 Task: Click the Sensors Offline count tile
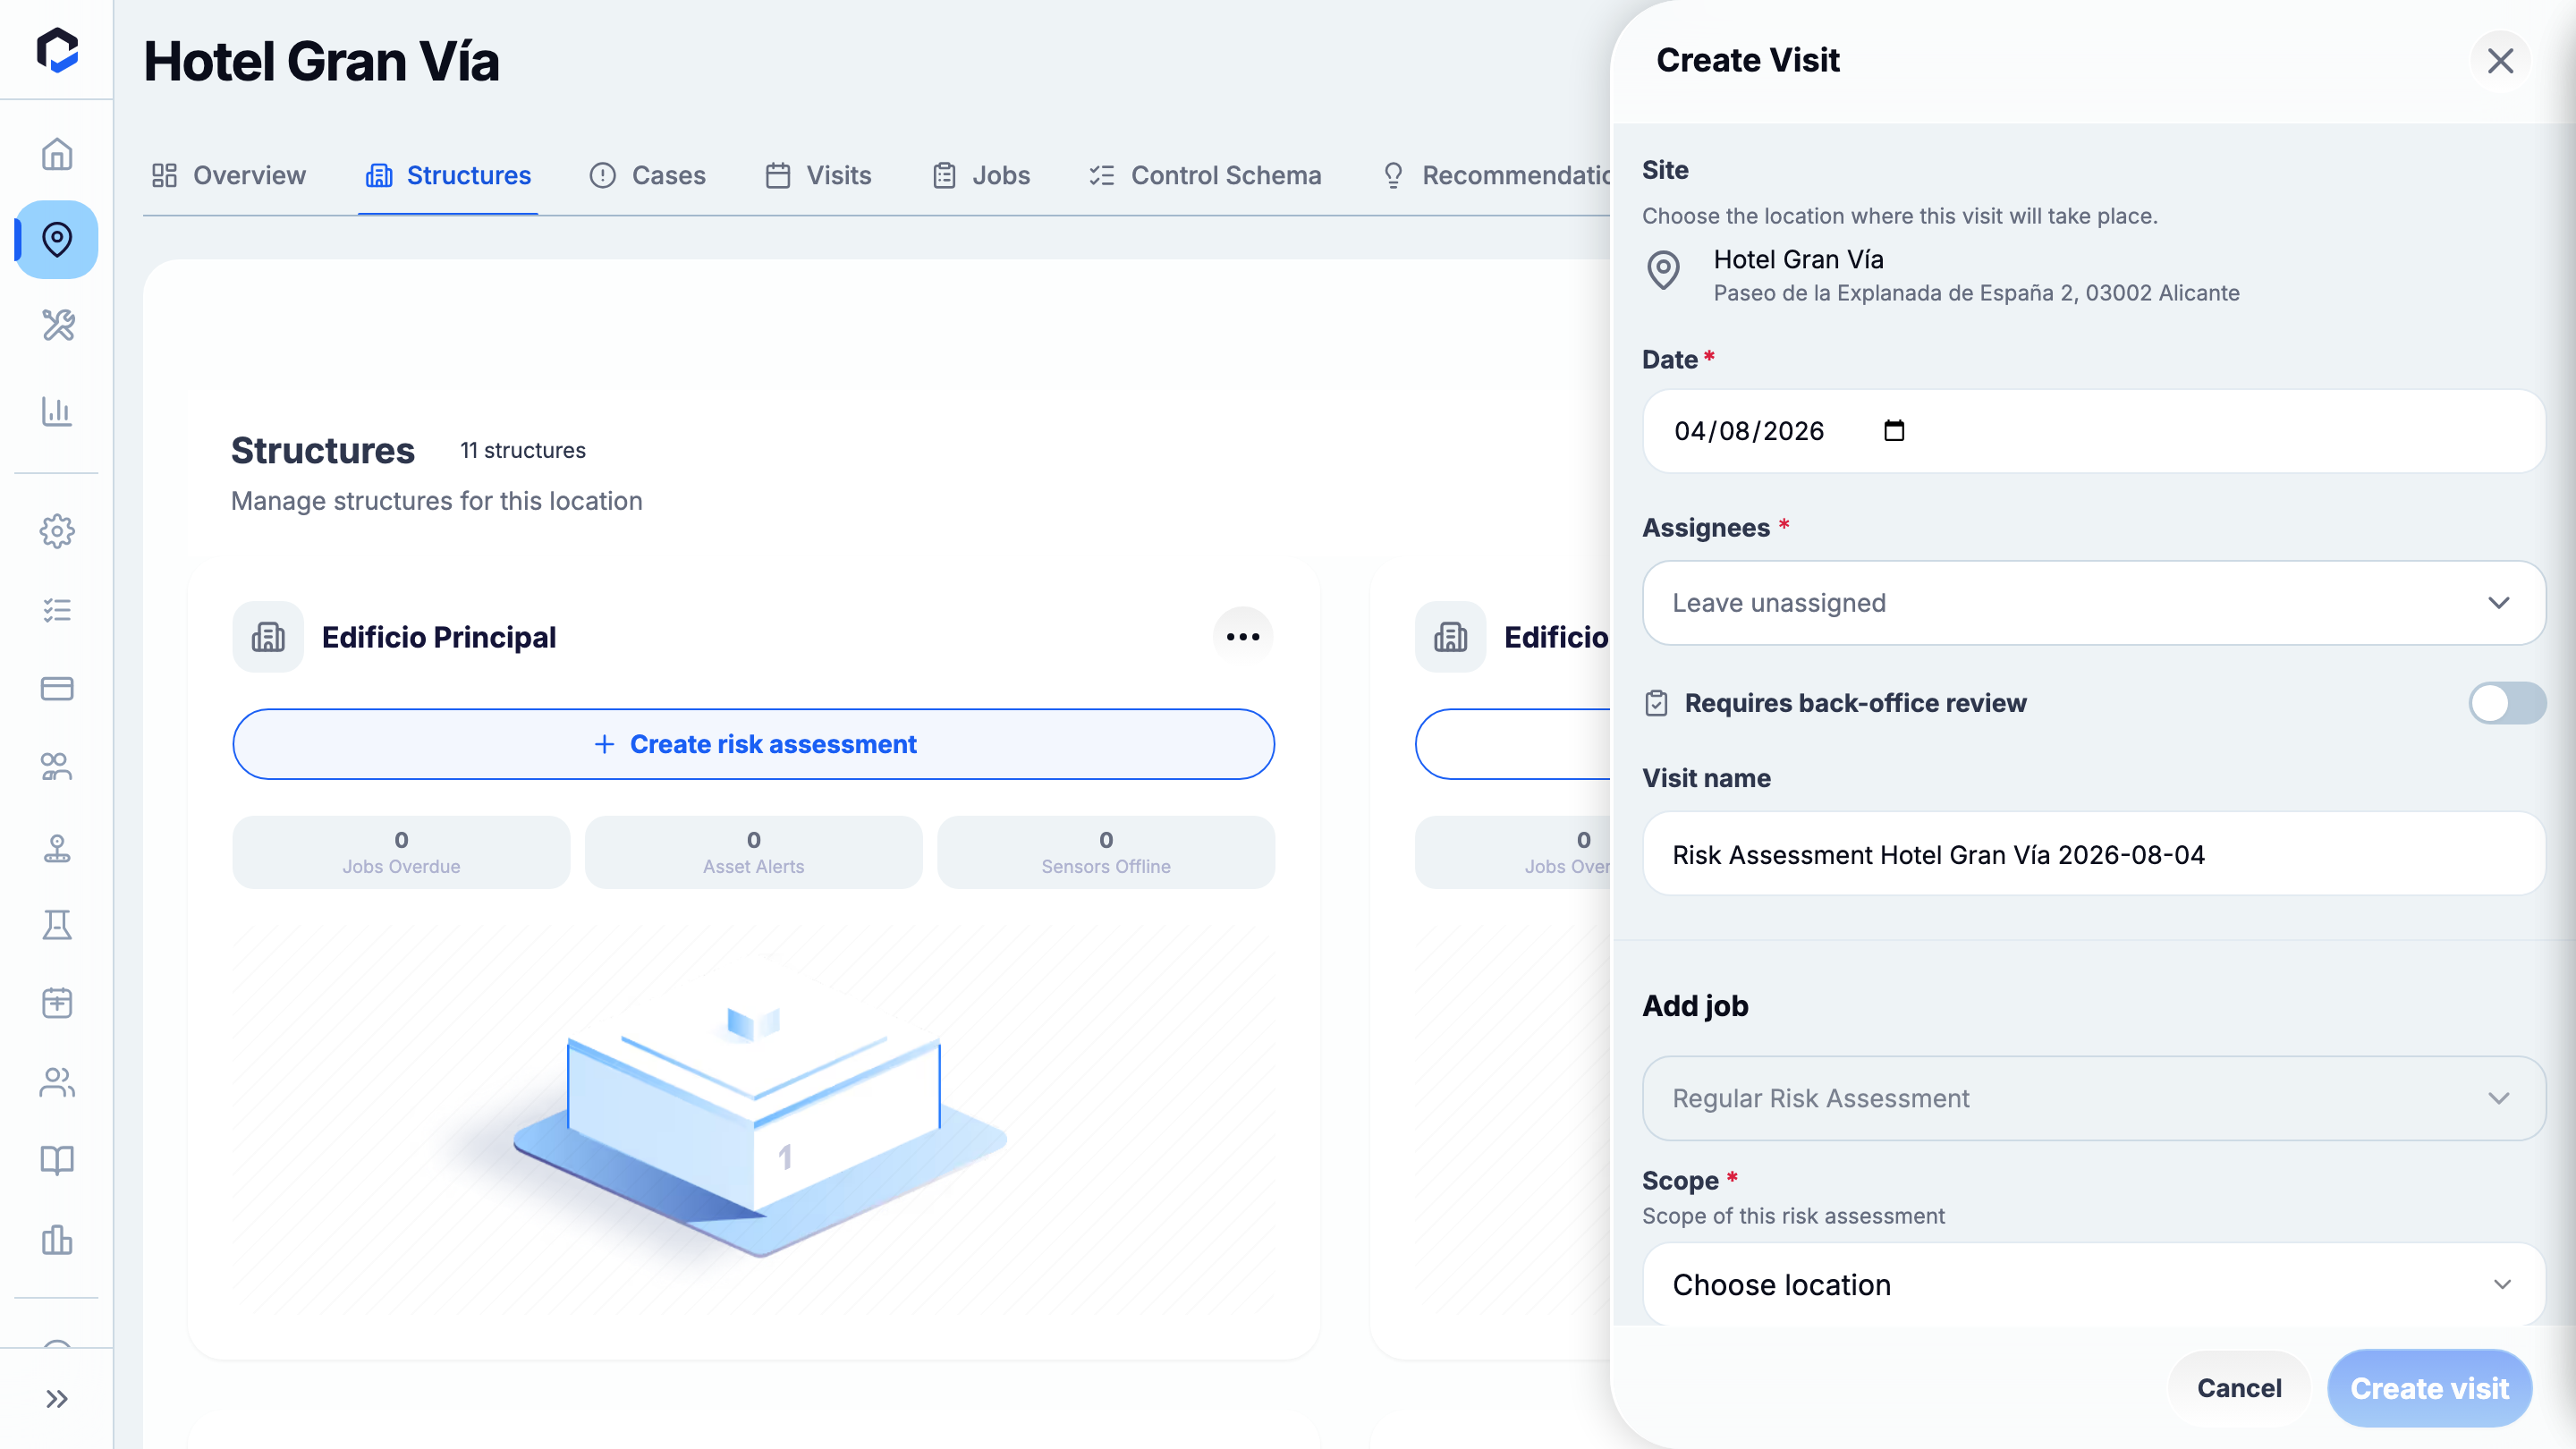1105,852
